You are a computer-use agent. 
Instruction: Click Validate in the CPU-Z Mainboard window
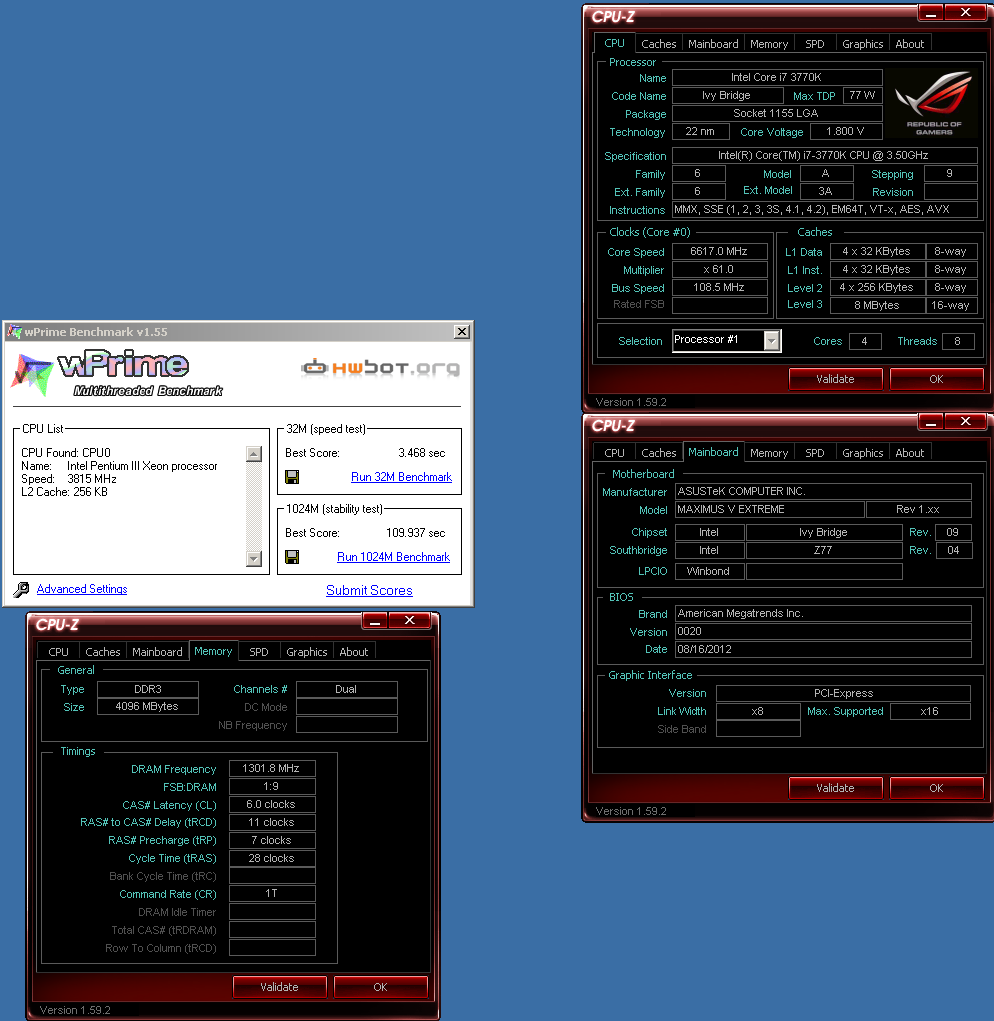click(835, 788)
